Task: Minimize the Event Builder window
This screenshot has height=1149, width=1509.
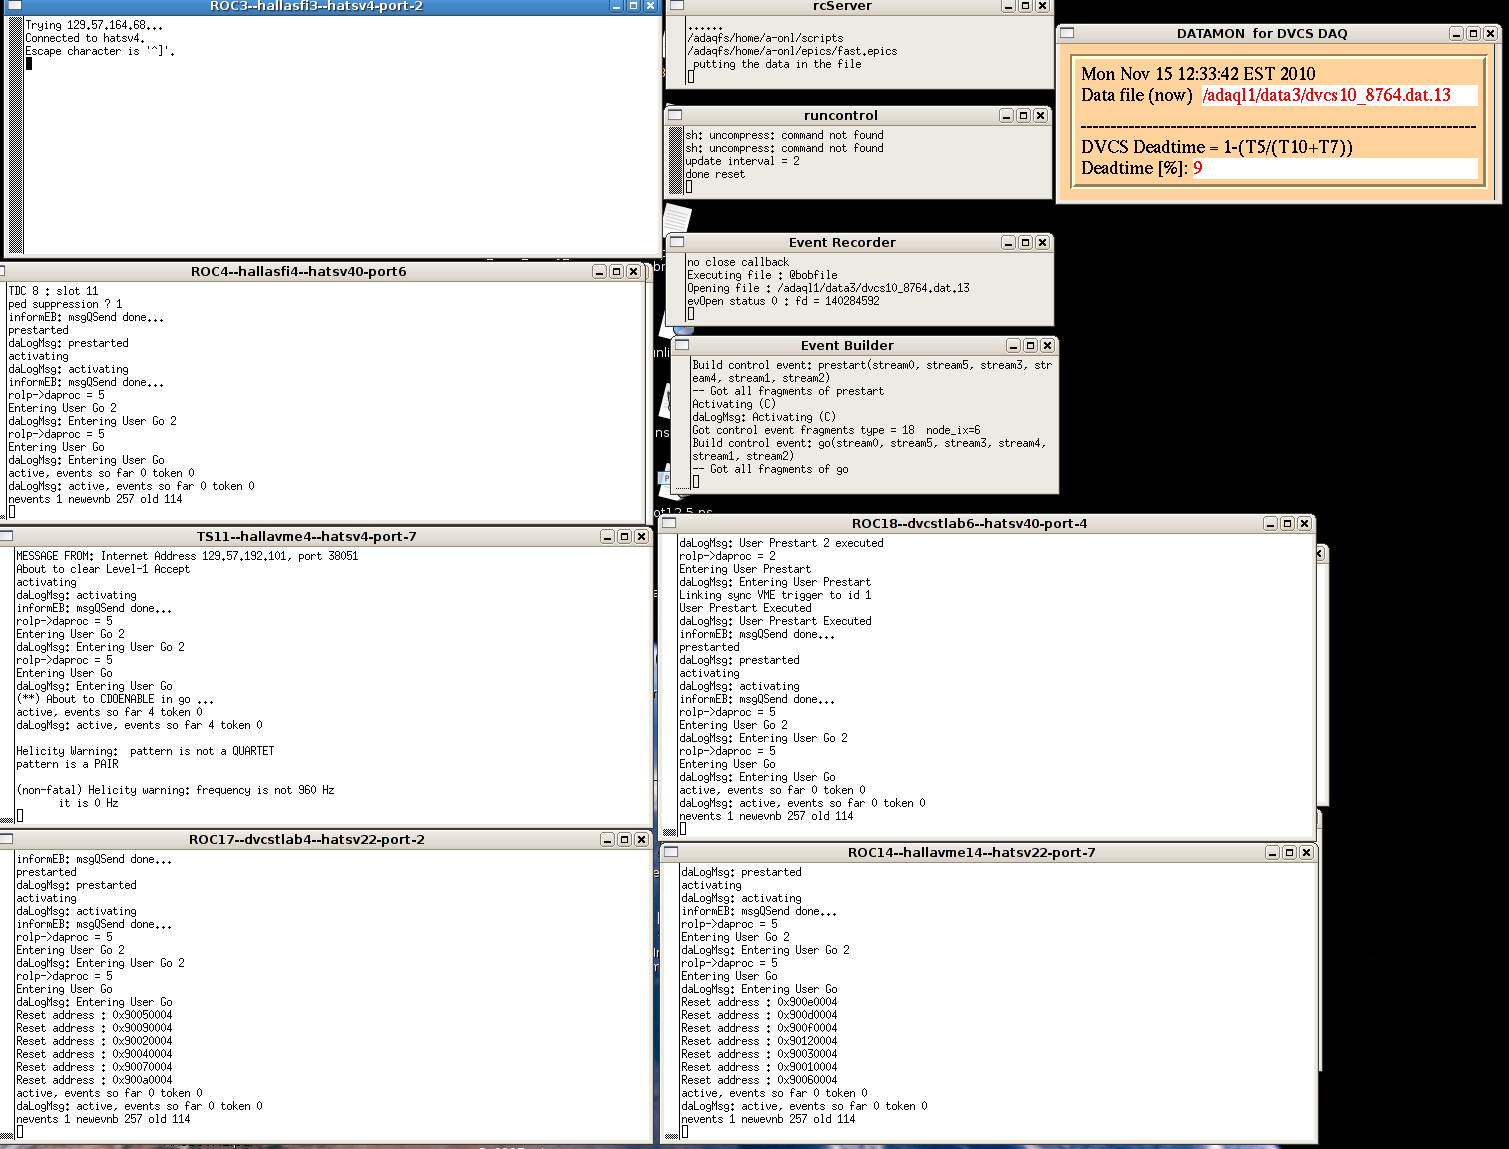Action: coord(1013,345)
